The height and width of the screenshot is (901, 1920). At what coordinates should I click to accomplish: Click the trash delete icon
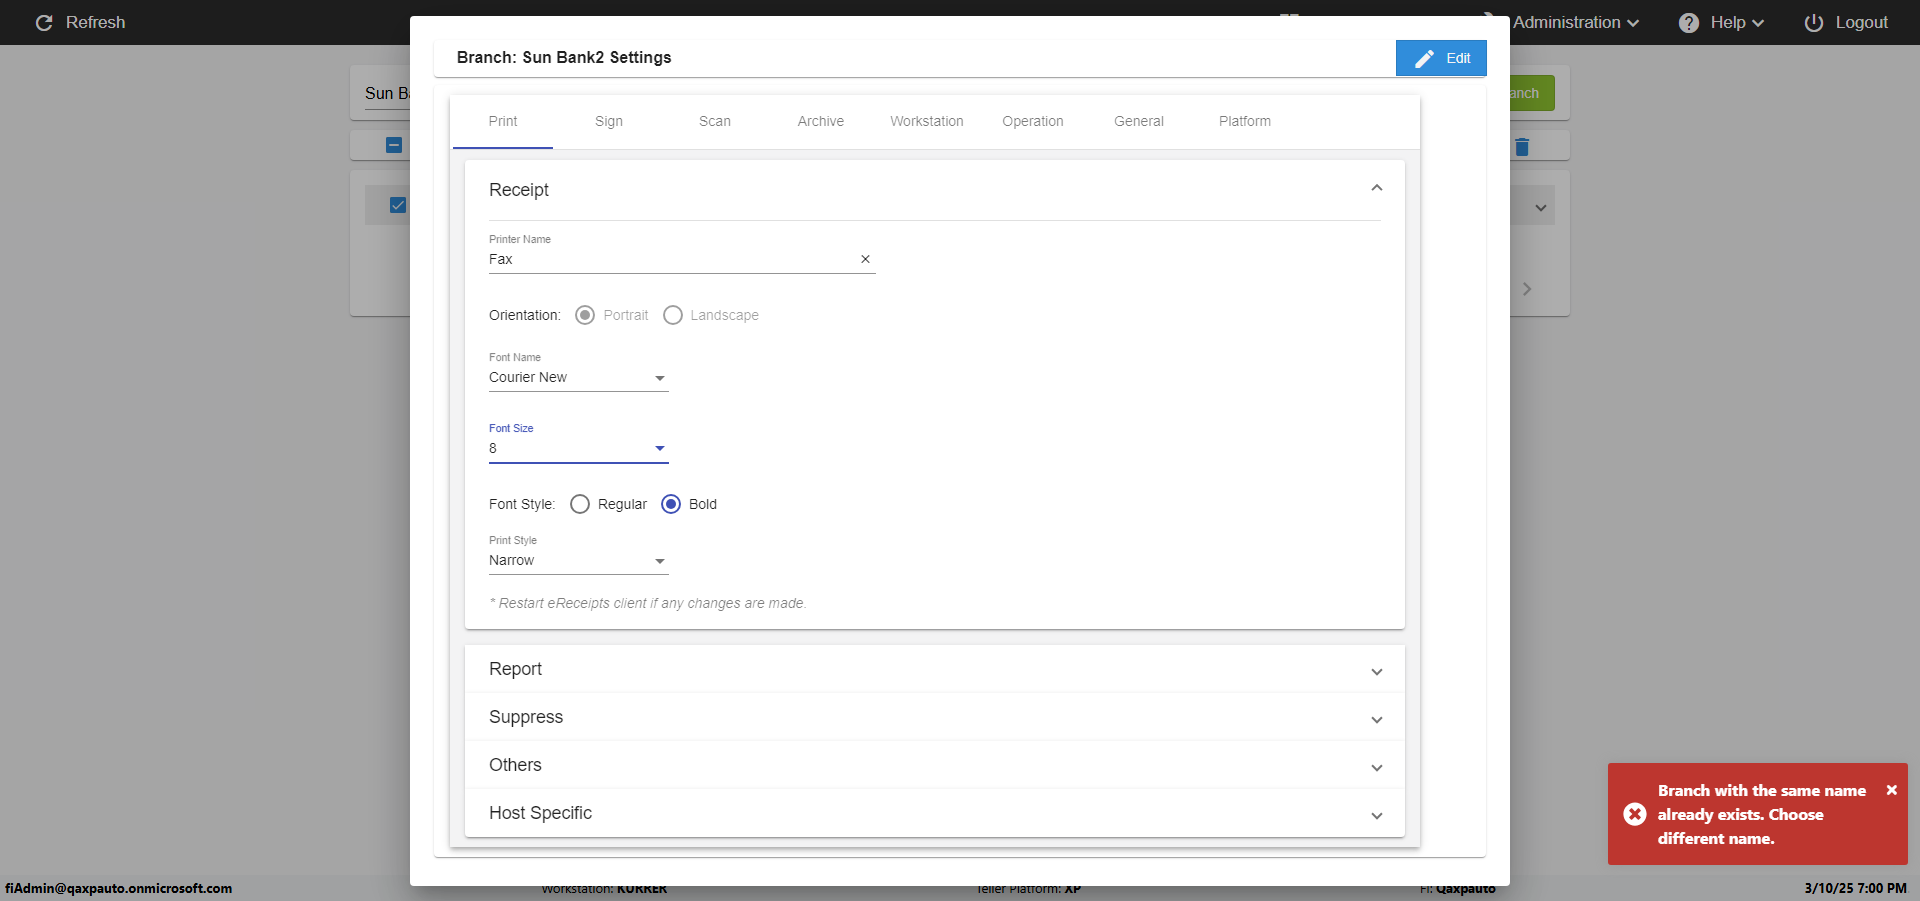tap(1522, 147)
